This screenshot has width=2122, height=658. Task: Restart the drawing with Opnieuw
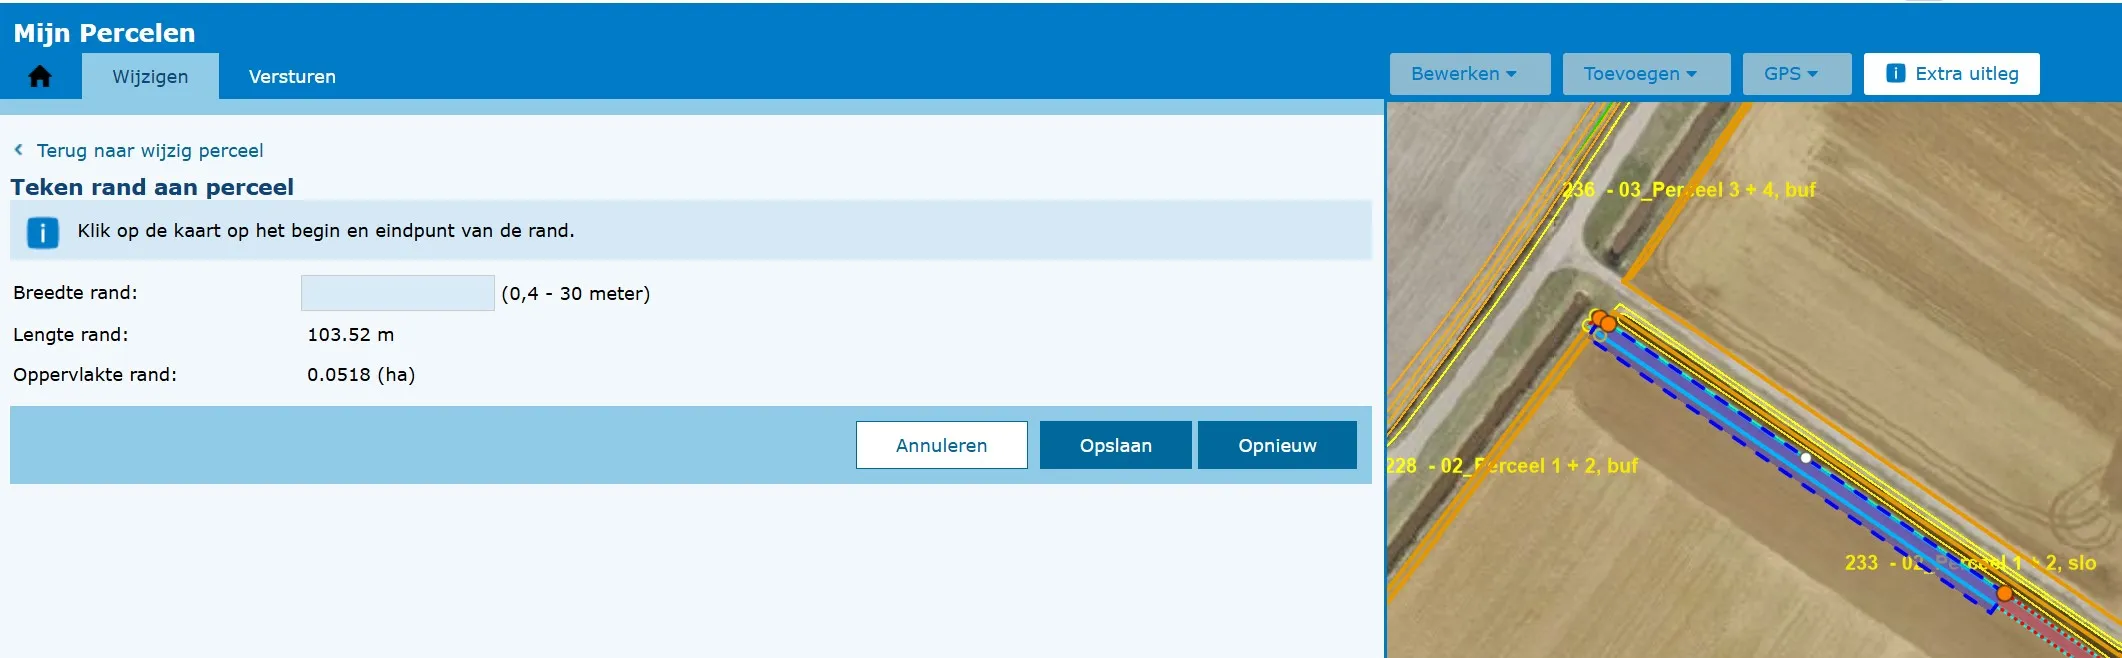(1277, 445)
